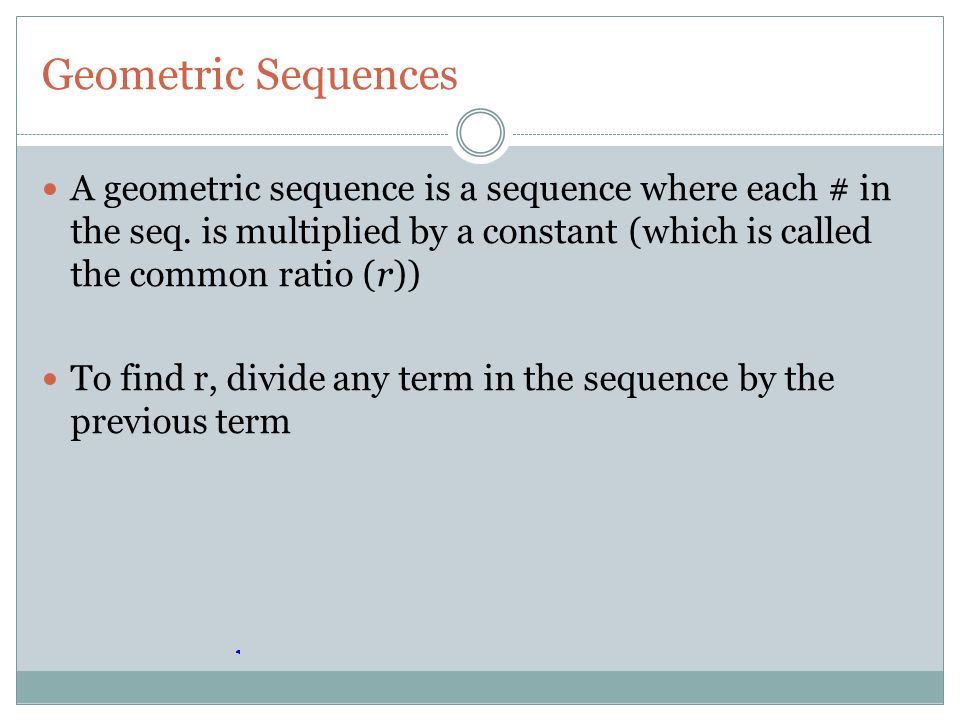Click the word 'divide' in the second bullet

[276, 378]
